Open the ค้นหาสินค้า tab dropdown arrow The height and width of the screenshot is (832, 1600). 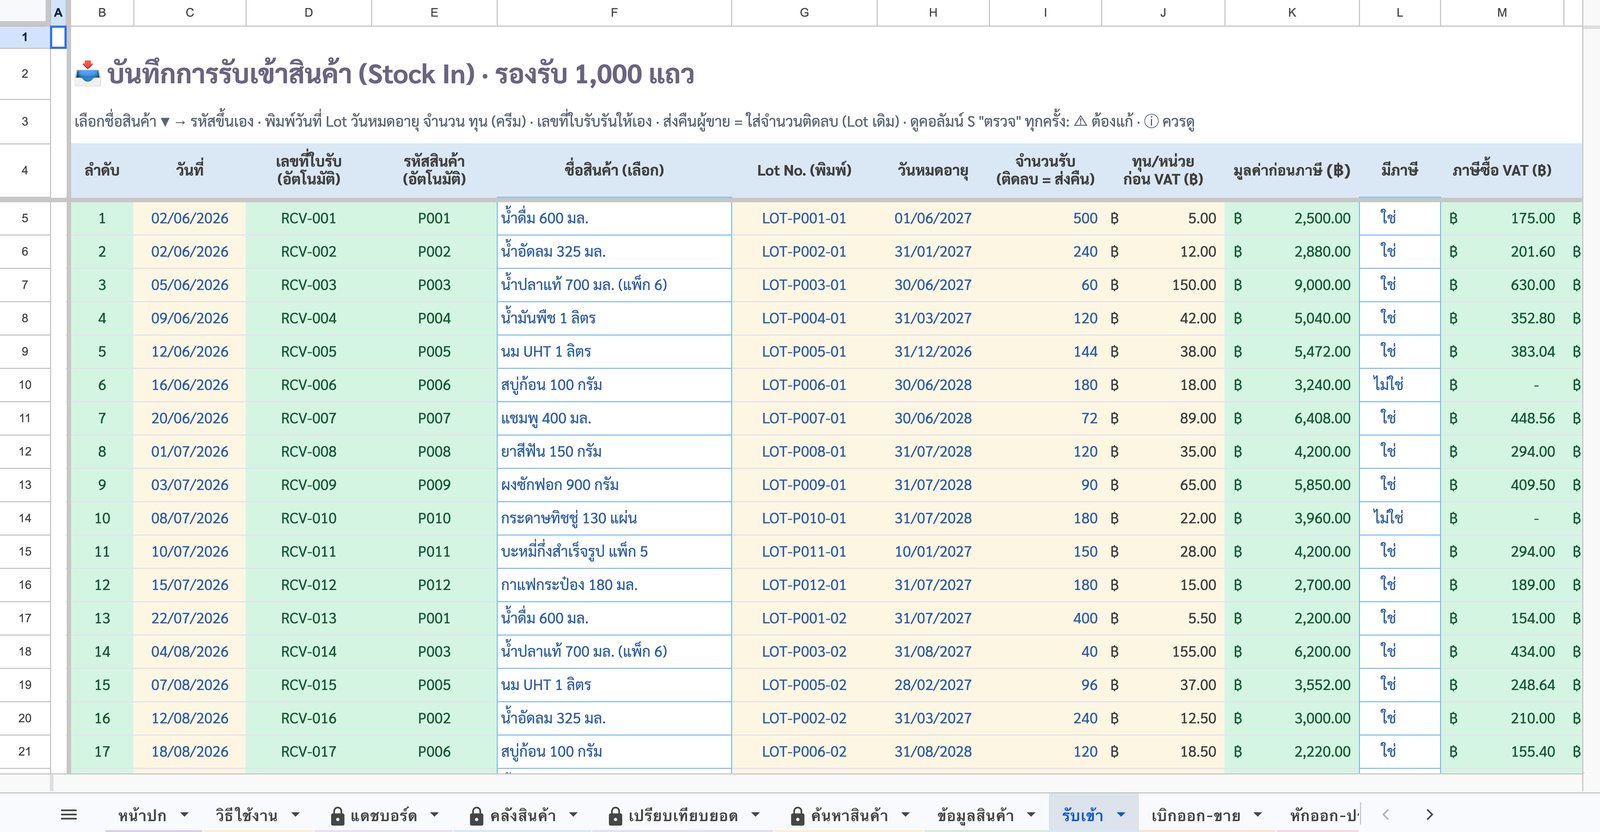click(x=906, y=815)
